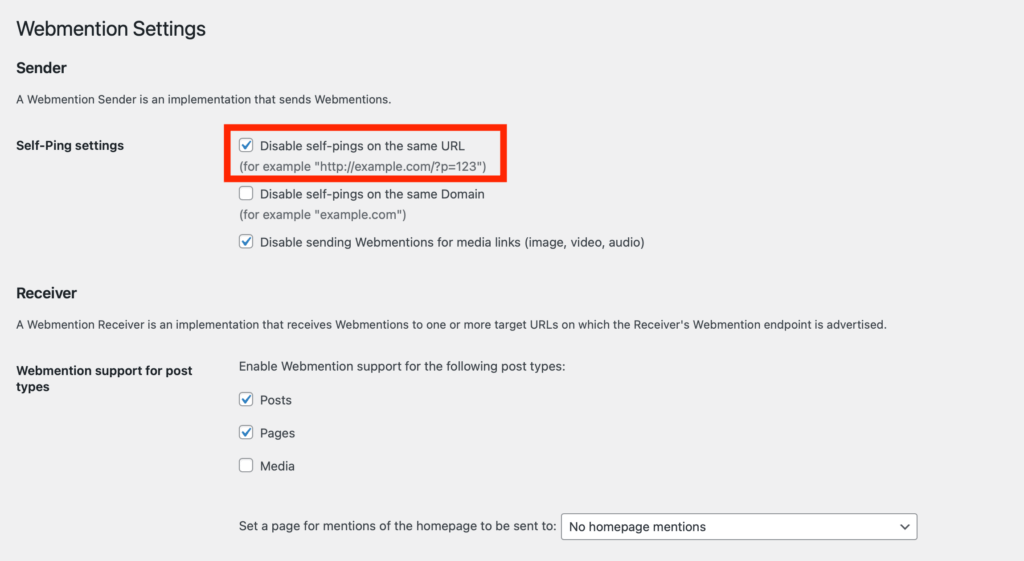Click the 'Pages' label text
The height and width of the screenshot is (561, 1024).
click(x=277, y=433)
